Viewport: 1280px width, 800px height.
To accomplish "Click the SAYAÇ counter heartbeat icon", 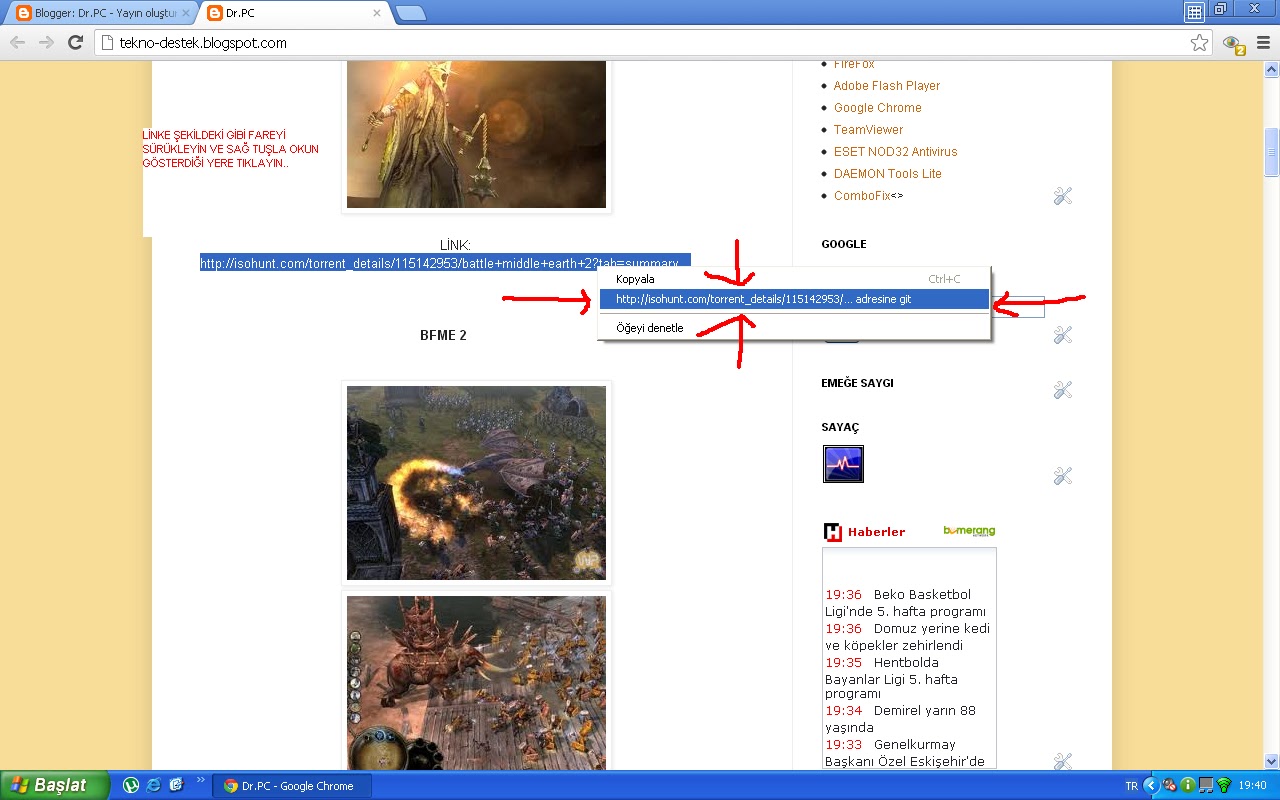I will (843, 464).
